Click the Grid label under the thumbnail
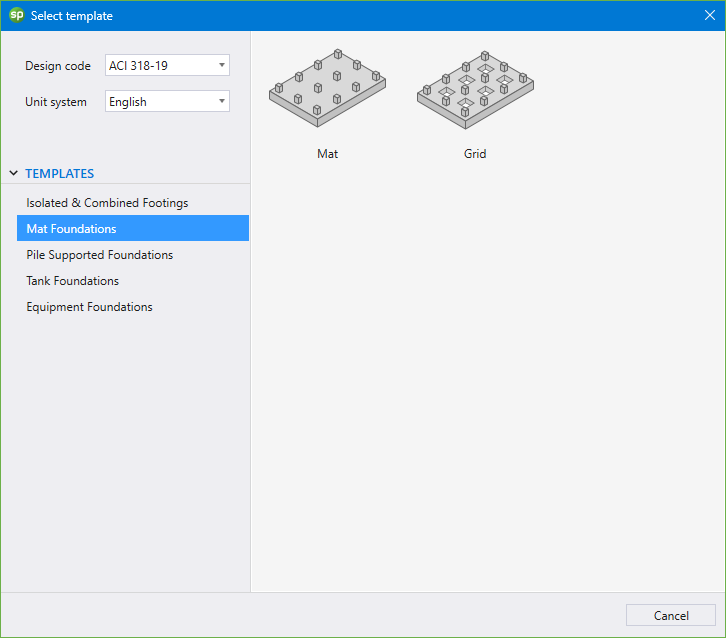Screen dimensions: 726x638 475,154
